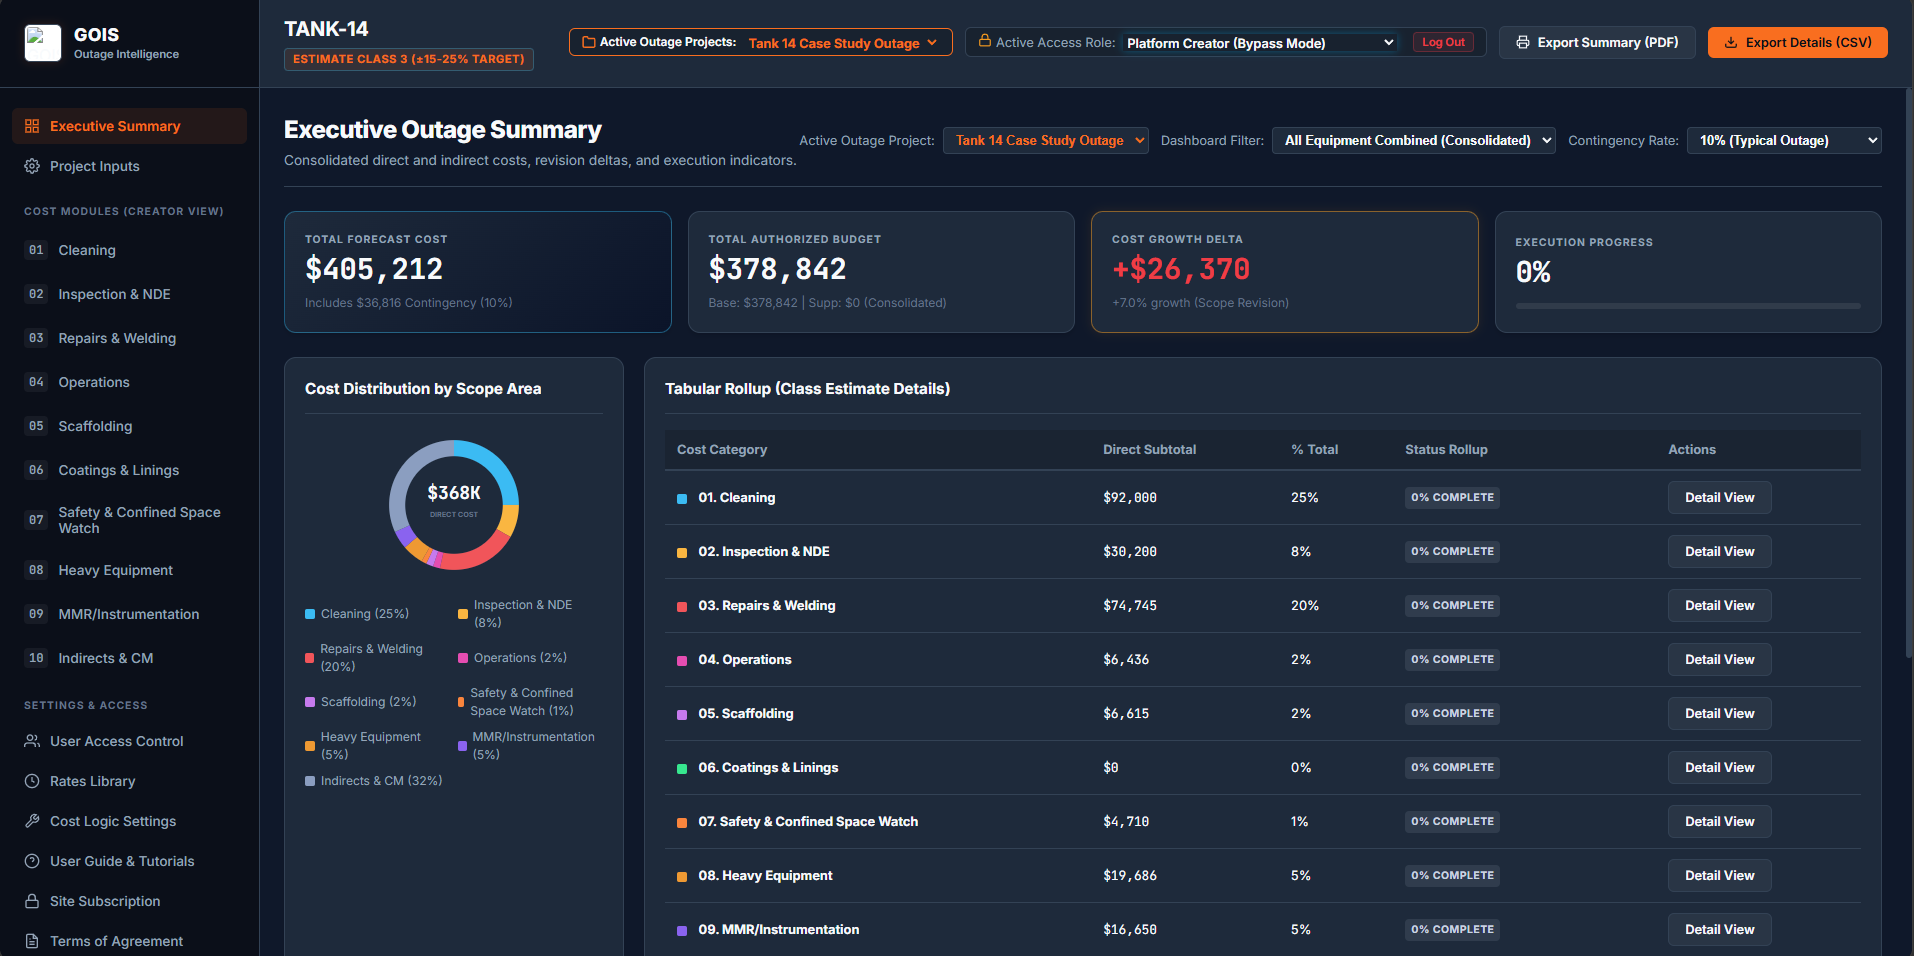Click the $378,842 Total Authorized Budget value
Image resolution: width=1914 pixels, height=956 pixels.
click(777, 269)
